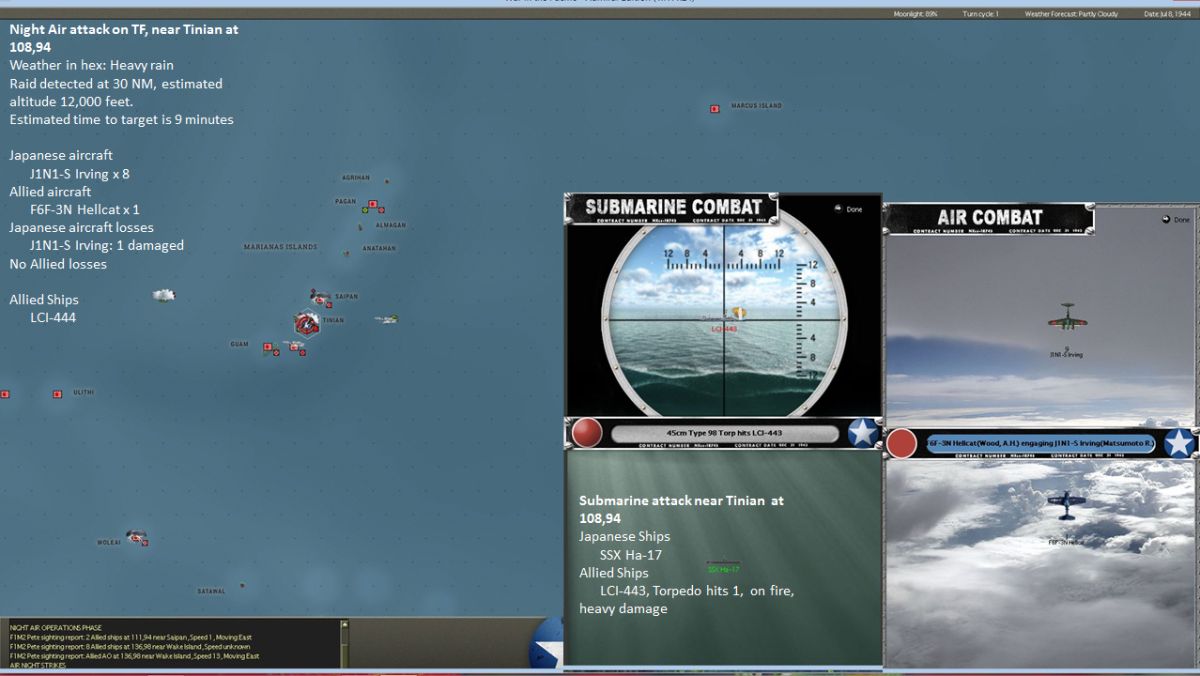Click the red Japanese roundel in Submarine Combat
The width and height of the screenshot is (1200, 676).
click(x=587, y=433)
